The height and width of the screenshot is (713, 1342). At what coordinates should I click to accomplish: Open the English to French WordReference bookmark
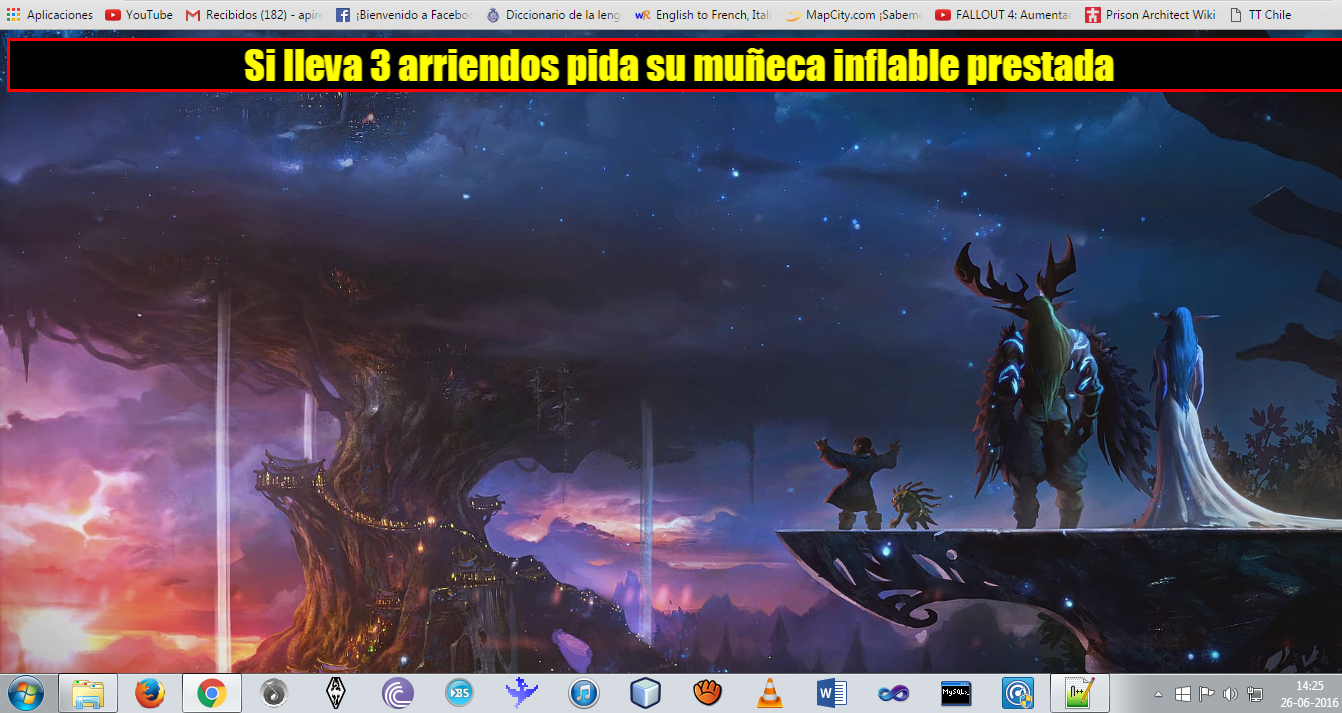click(x=703, y=15)
